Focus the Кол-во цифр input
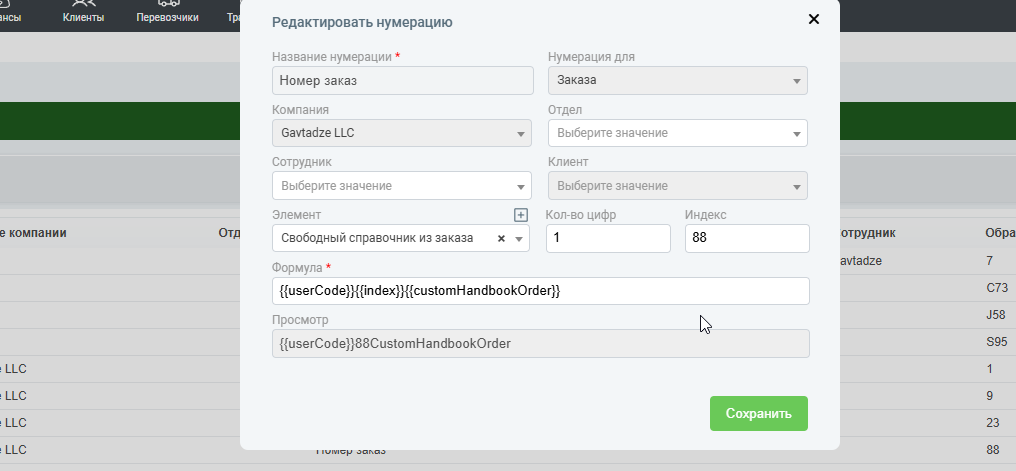Image resolution: width=1016 pixels, height=471 pixels. pyautogui.click(x=607, y=239)
